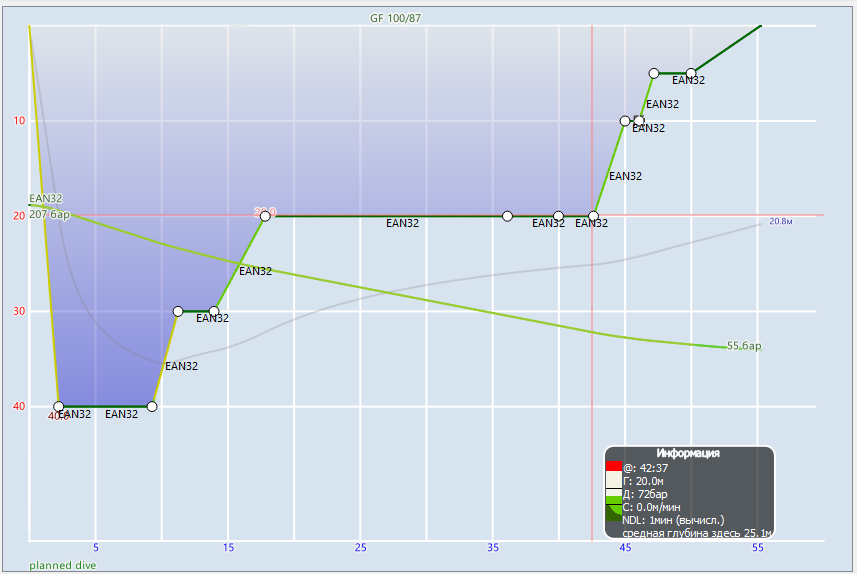
Task: Pick the waypoint ending the 30m stop
Action: [214, 311]
